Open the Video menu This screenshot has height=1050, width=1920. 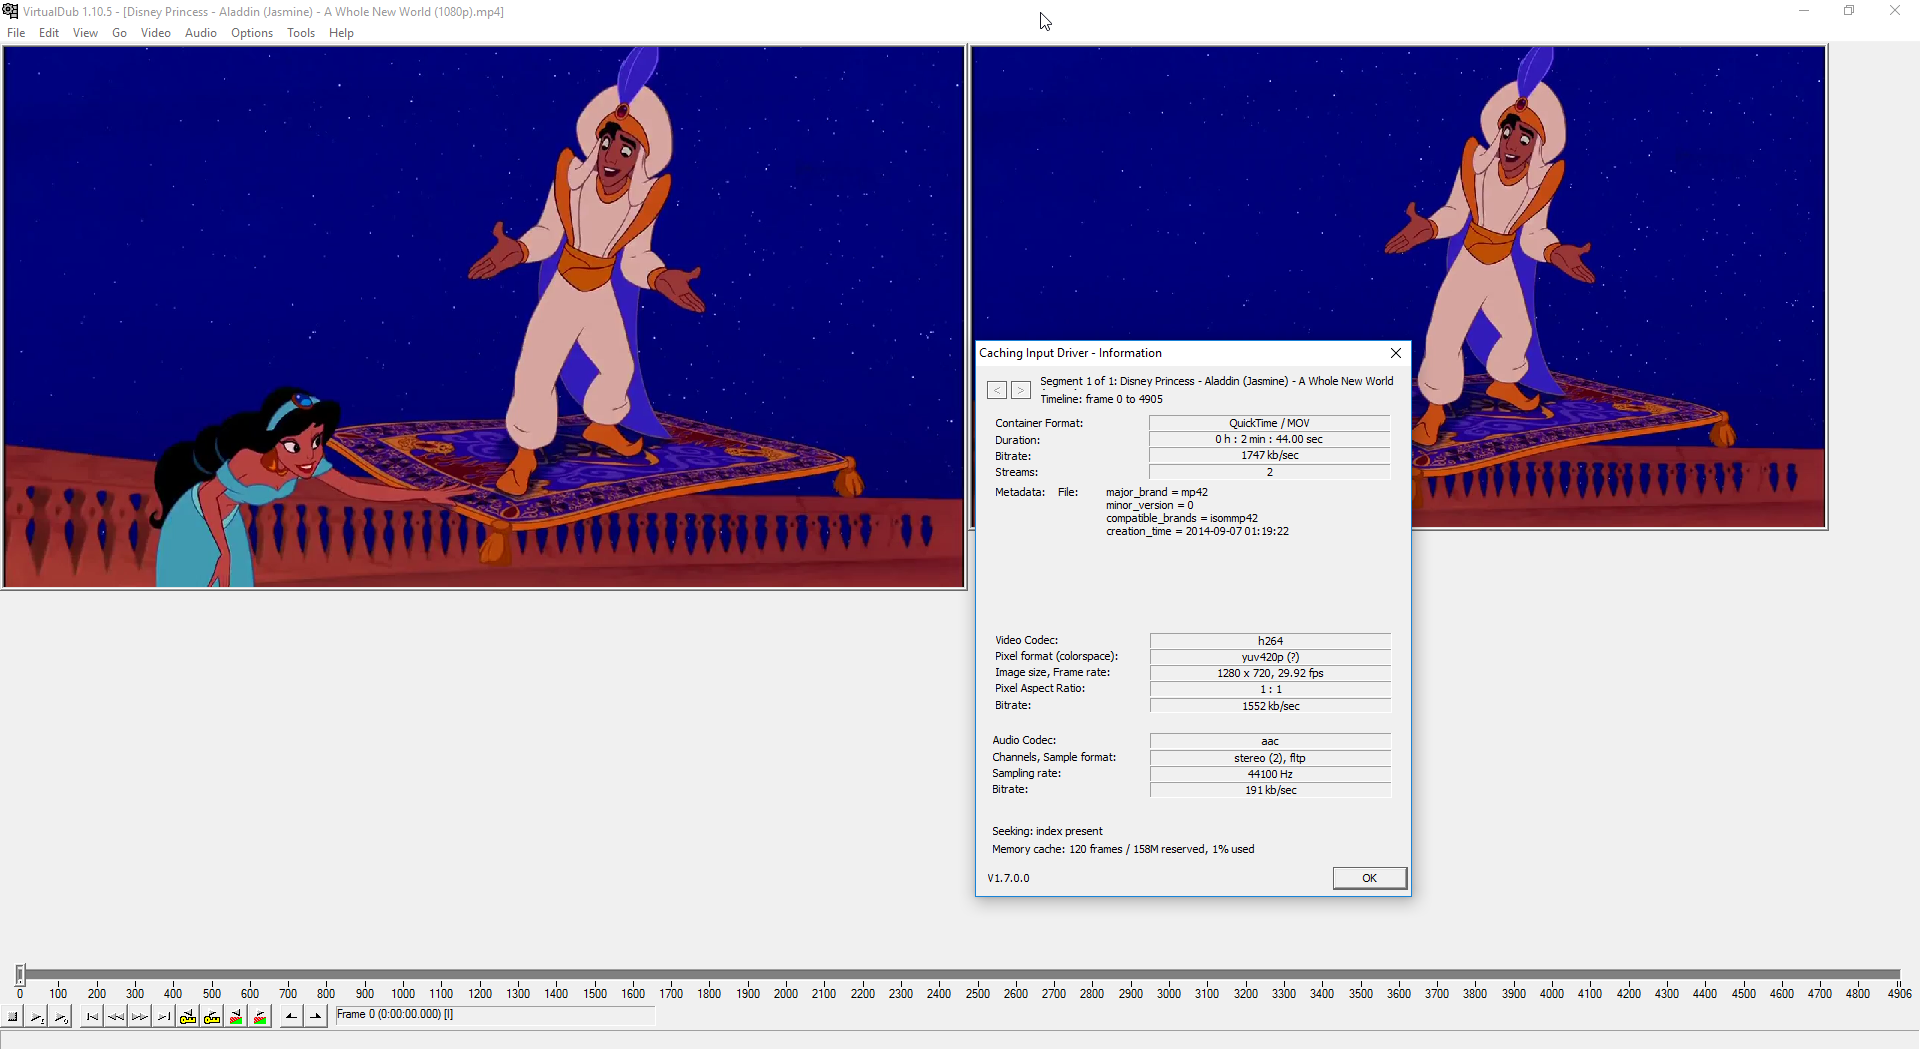pos(156,33)
